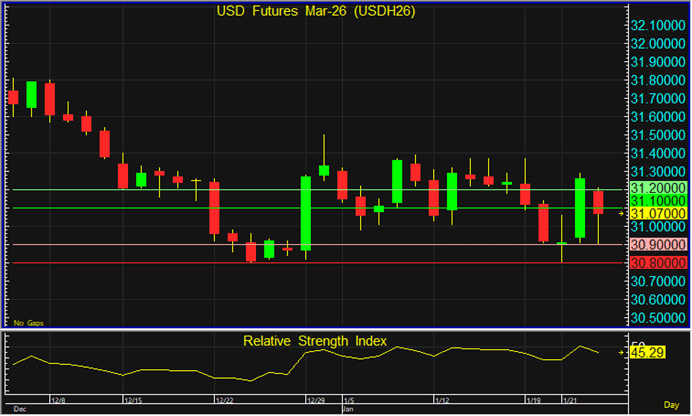
Task: Click the small arrow beside 31.07000
Action: [x=622, y=213]
